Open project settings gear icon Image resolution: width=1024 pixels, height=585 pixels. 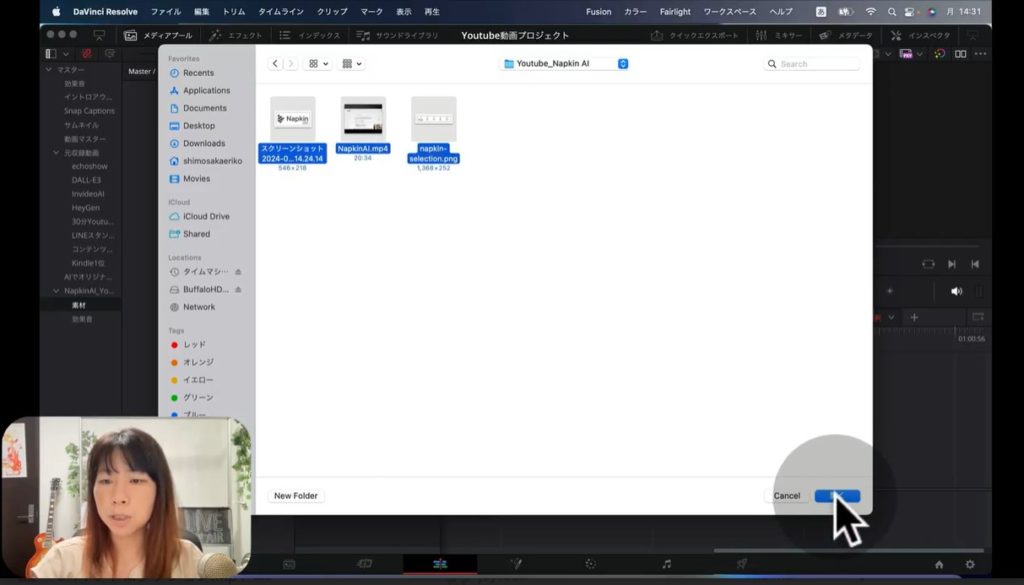[x=970, y=564]
